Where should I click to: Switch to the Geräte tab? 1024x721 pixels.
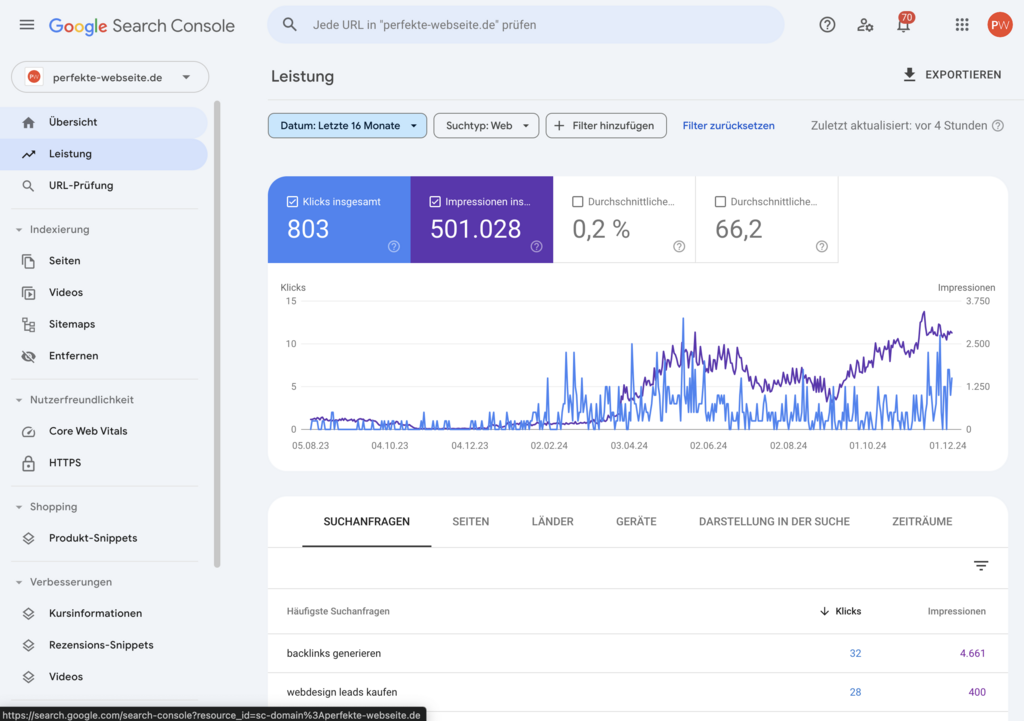(636, 521)
